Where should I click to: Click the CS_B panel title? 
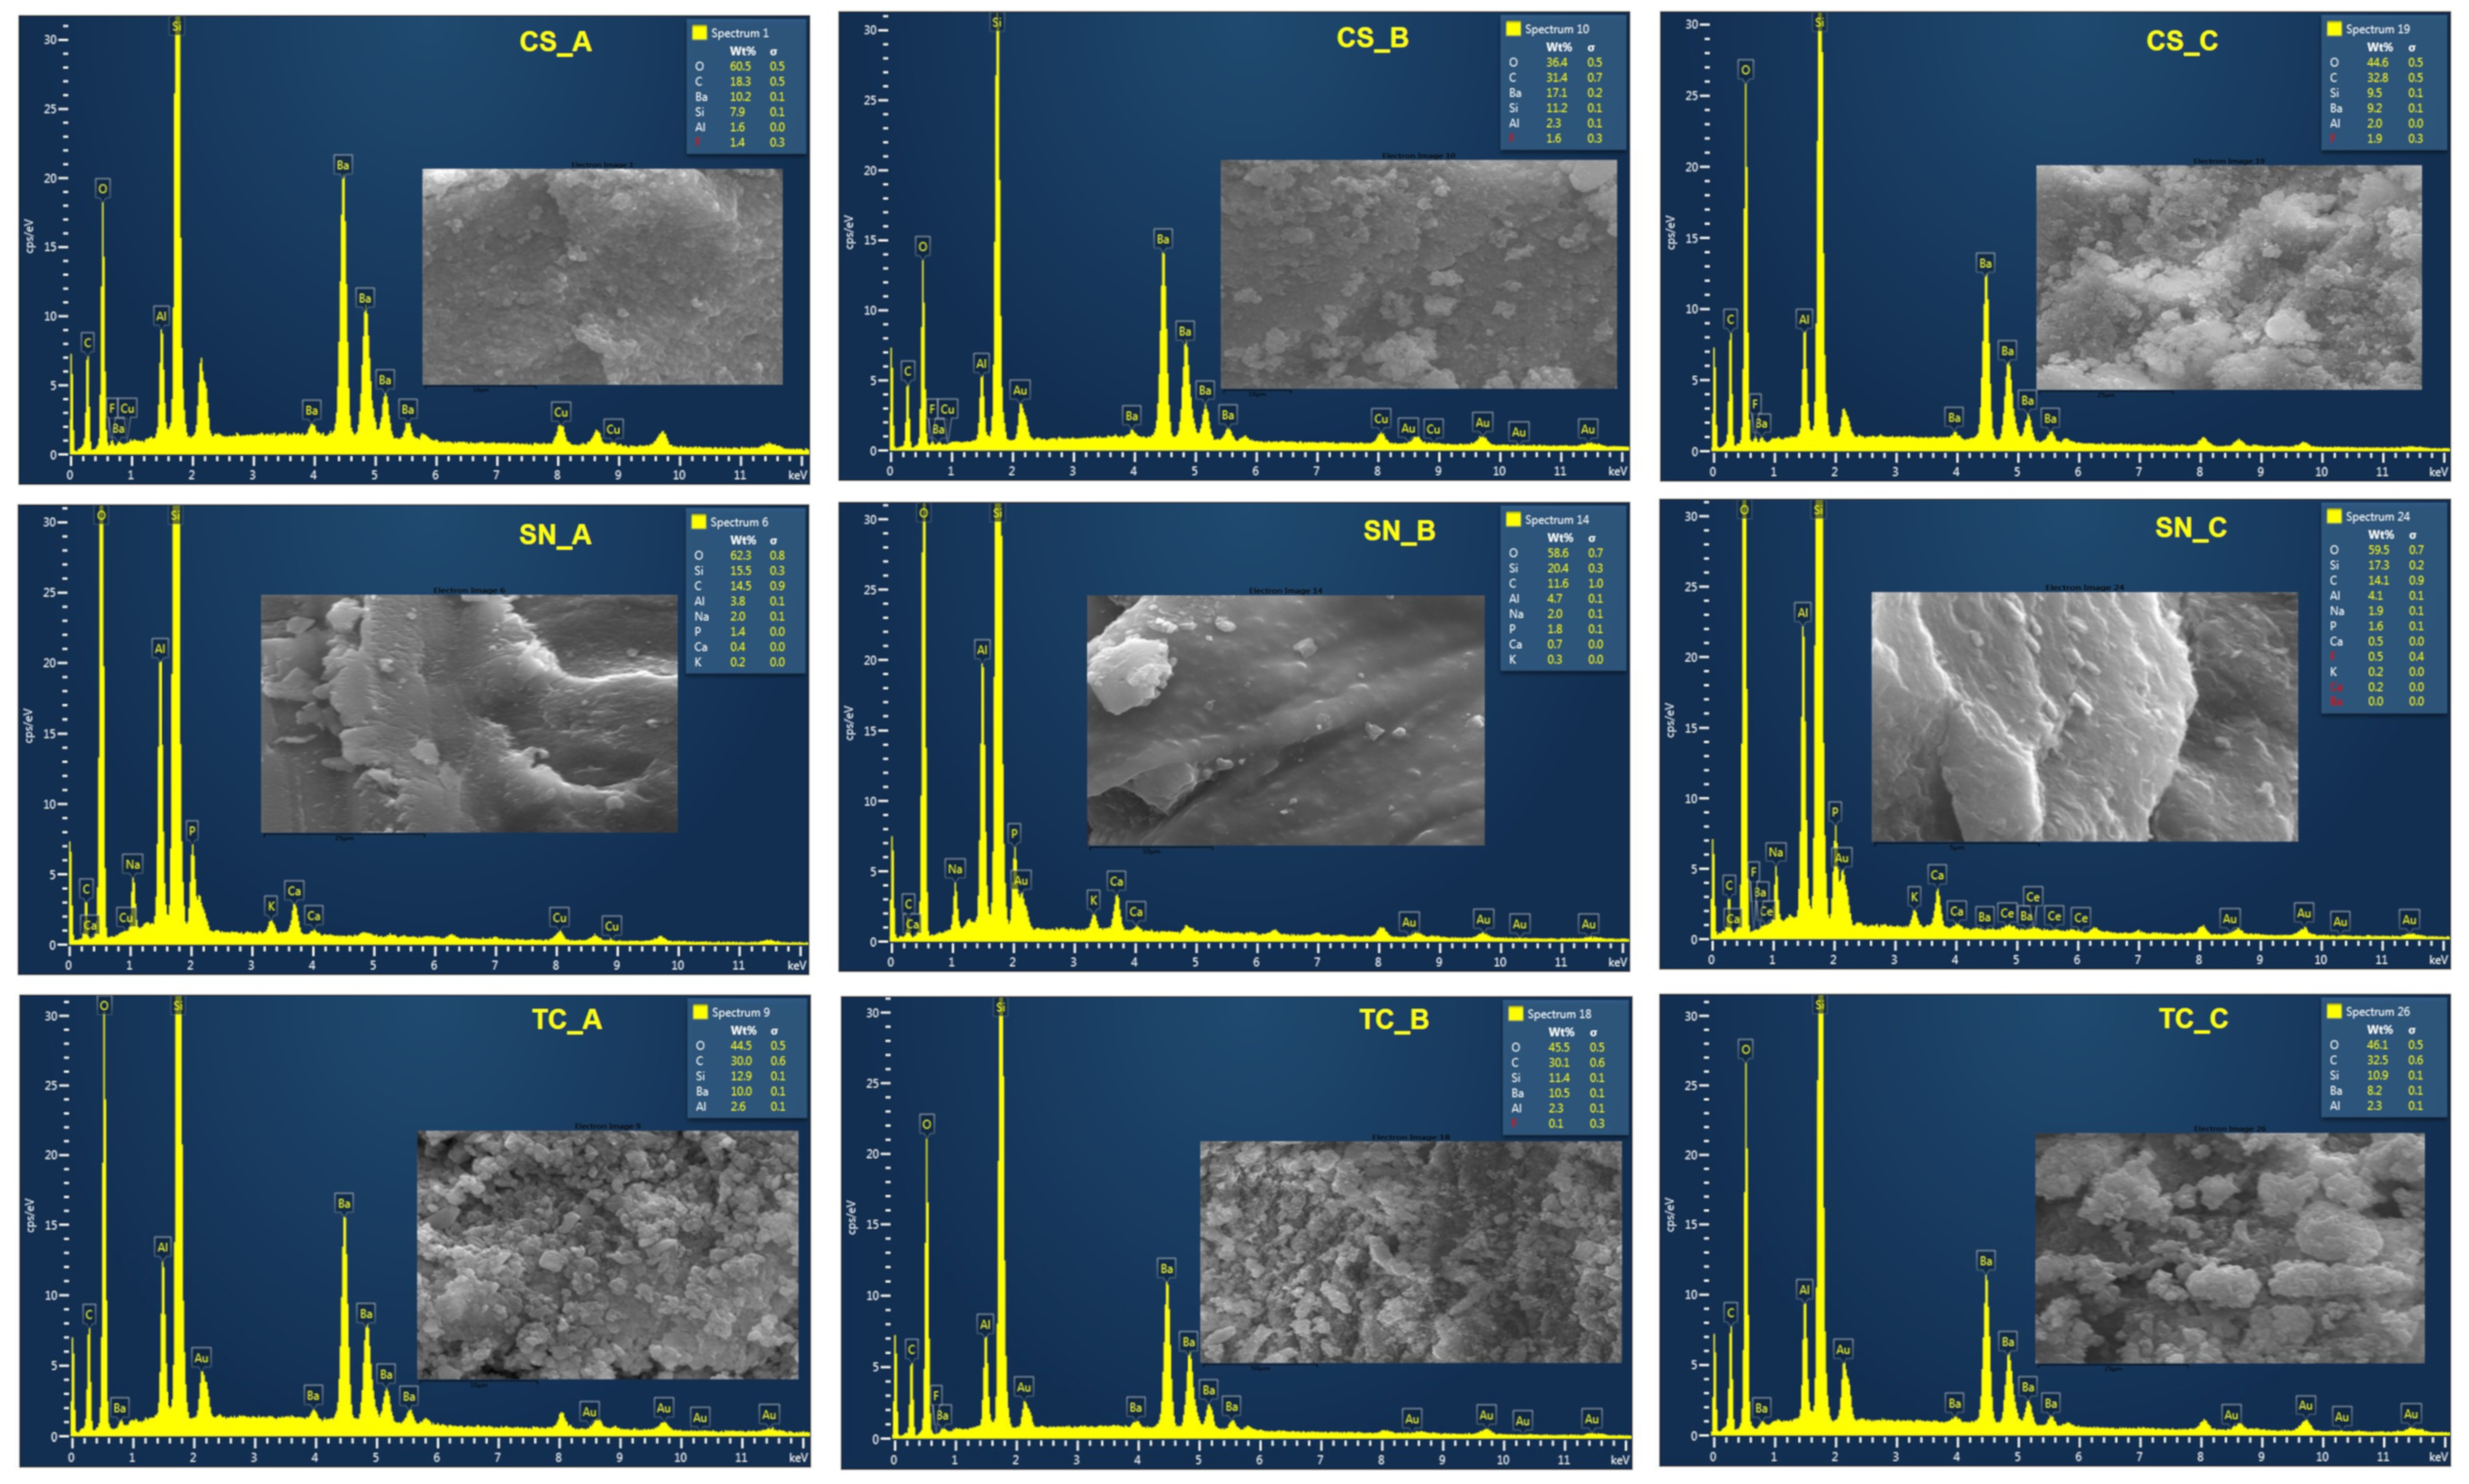pyautogui.click(x=1372, y=38)
